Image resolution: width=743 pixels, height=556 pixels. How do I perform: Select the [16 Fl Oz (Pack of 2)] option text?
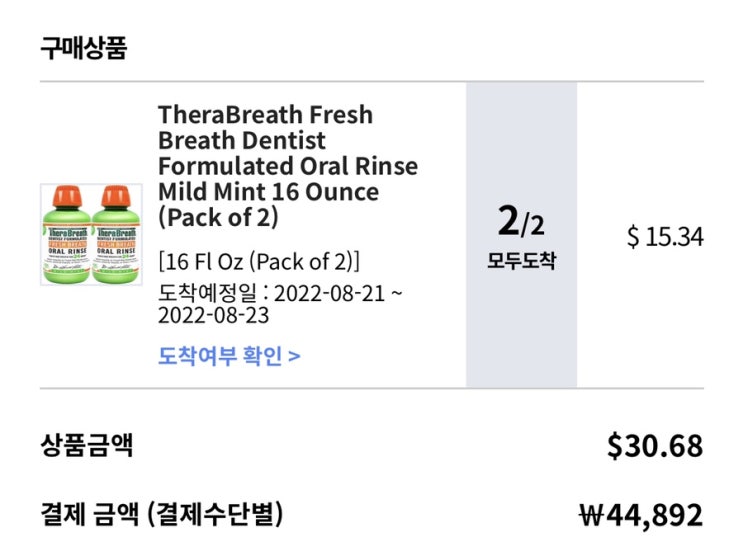259,262
